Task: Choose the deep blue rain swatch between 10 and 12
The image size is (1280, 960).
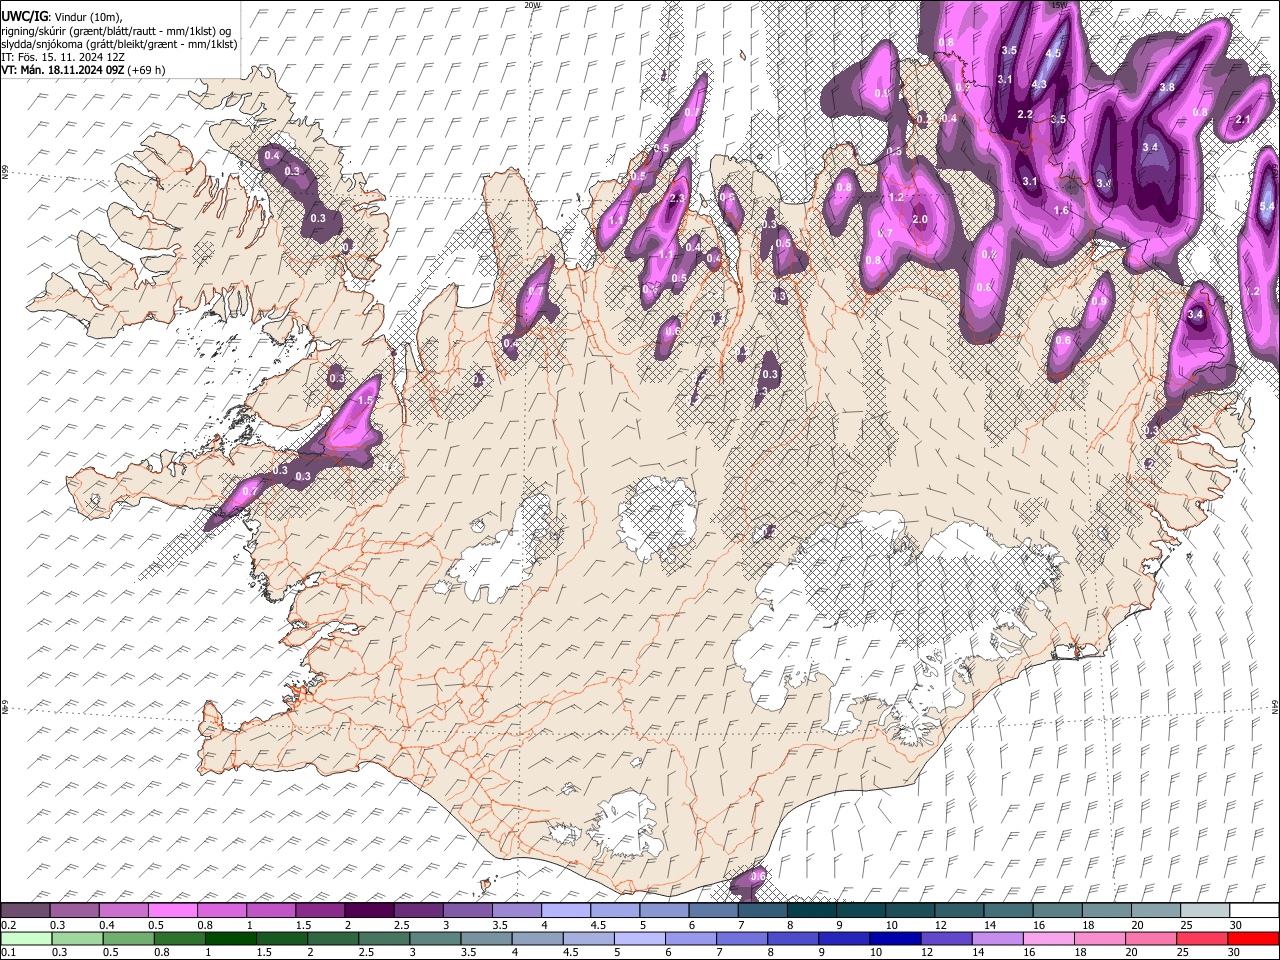Action: 895,938
